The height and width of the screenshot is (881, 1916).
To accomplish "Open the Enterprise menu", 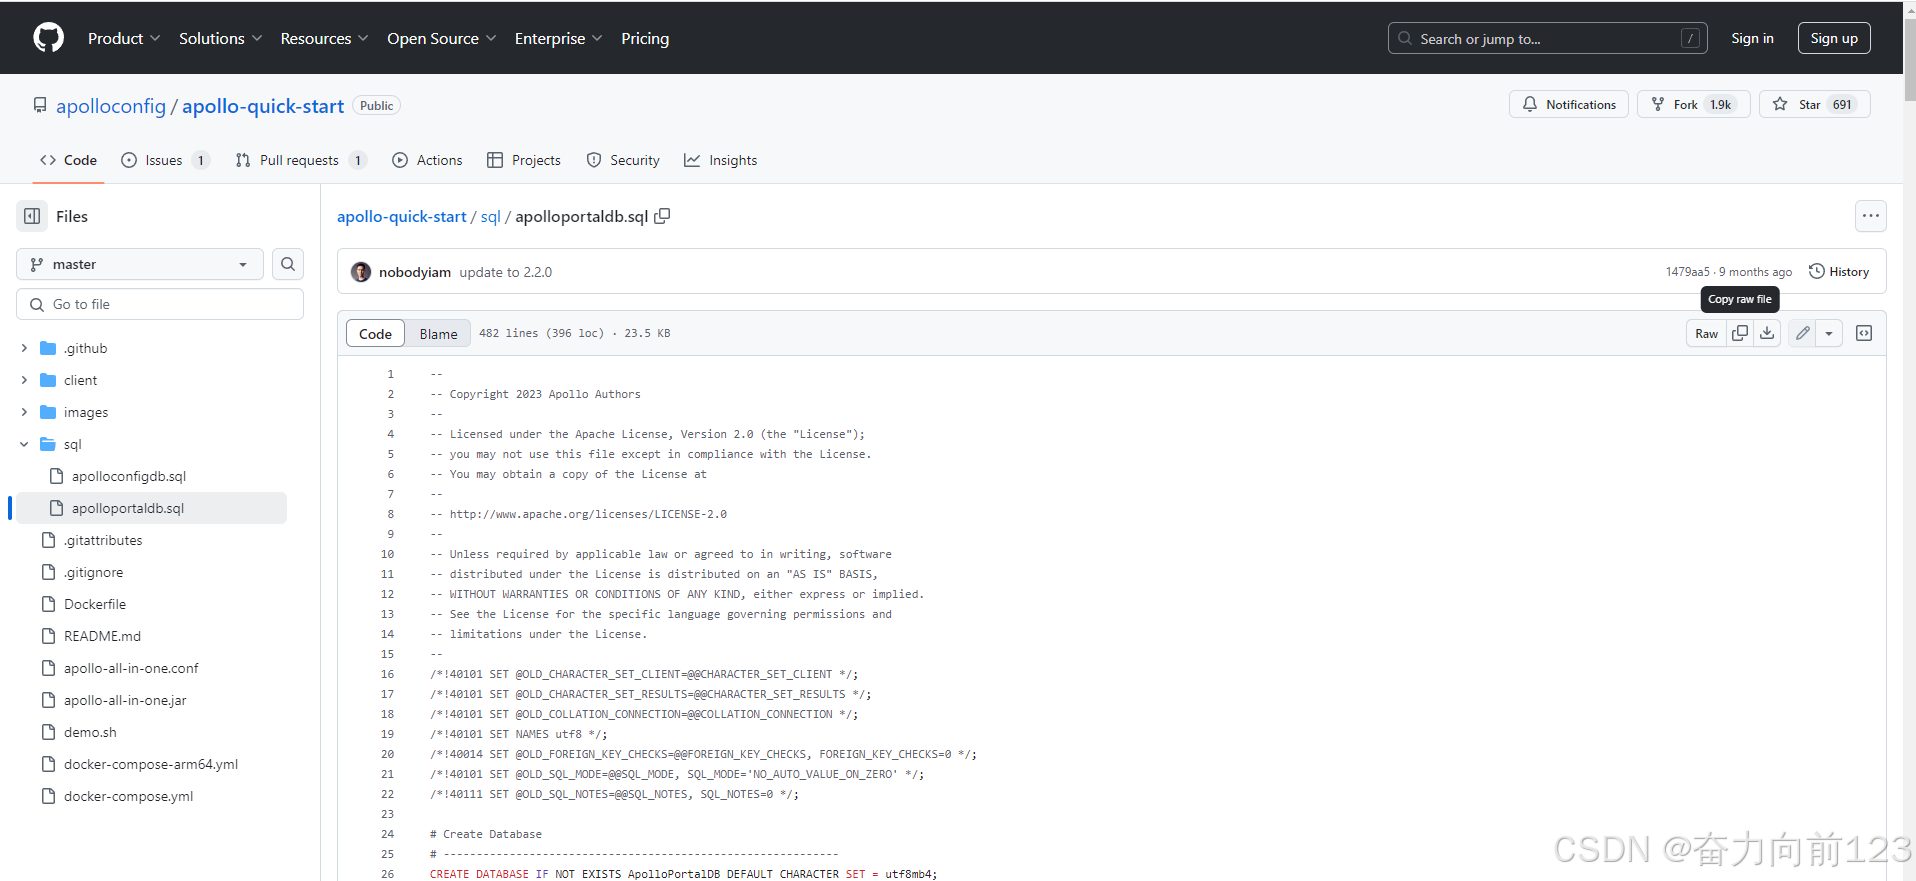I will point(558,38).
